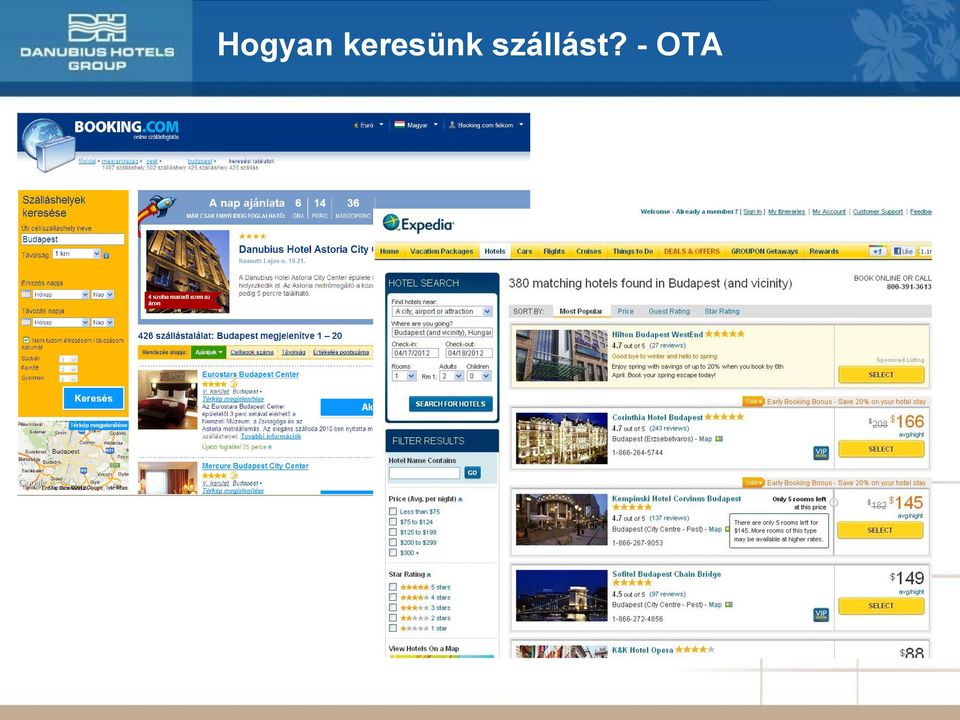Open the Cars tab on Expedia
Screen dimensions: 960x720
click(524, 251)
